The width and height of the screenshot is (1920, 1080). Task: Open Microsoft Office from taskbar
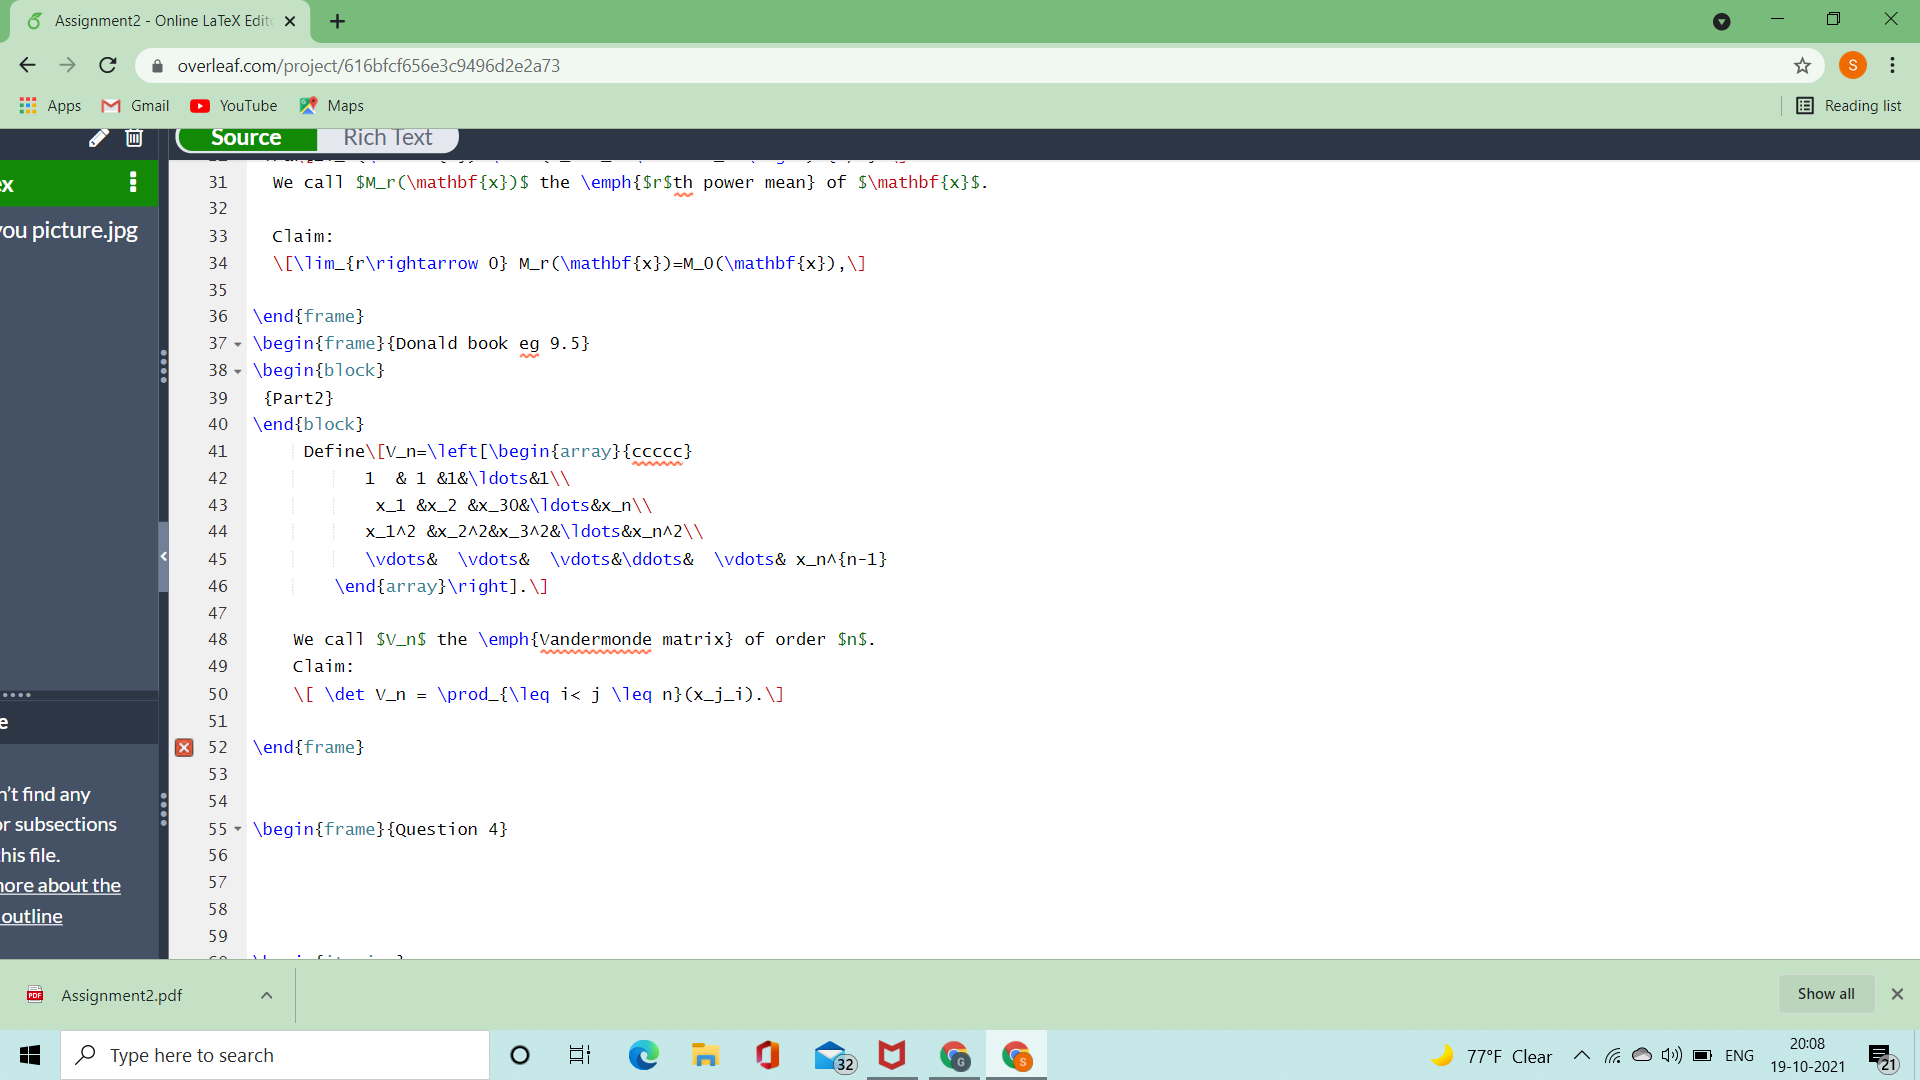768,1055
